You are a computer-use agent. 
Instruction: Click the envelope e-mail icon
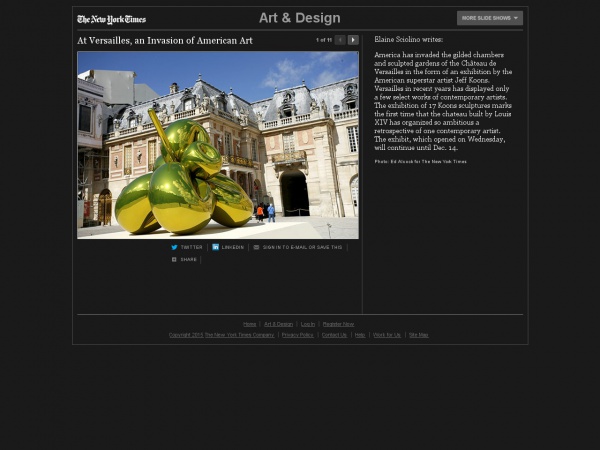[x=256, y=247]
